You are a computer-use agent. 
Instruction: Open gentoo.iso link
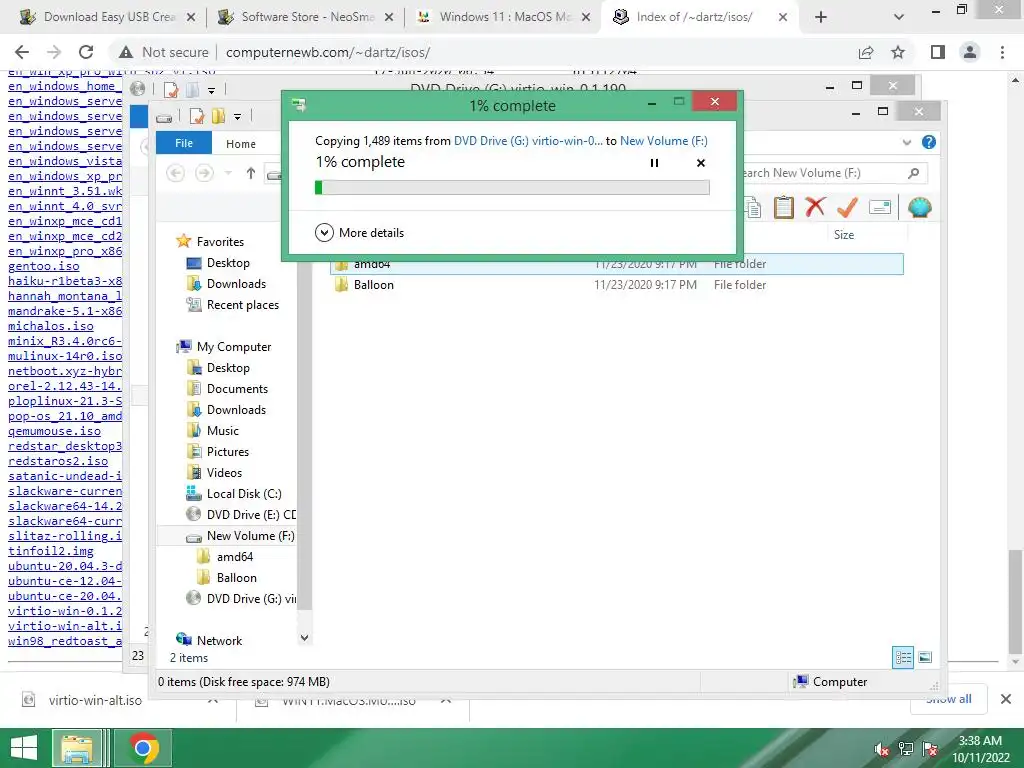44,266
